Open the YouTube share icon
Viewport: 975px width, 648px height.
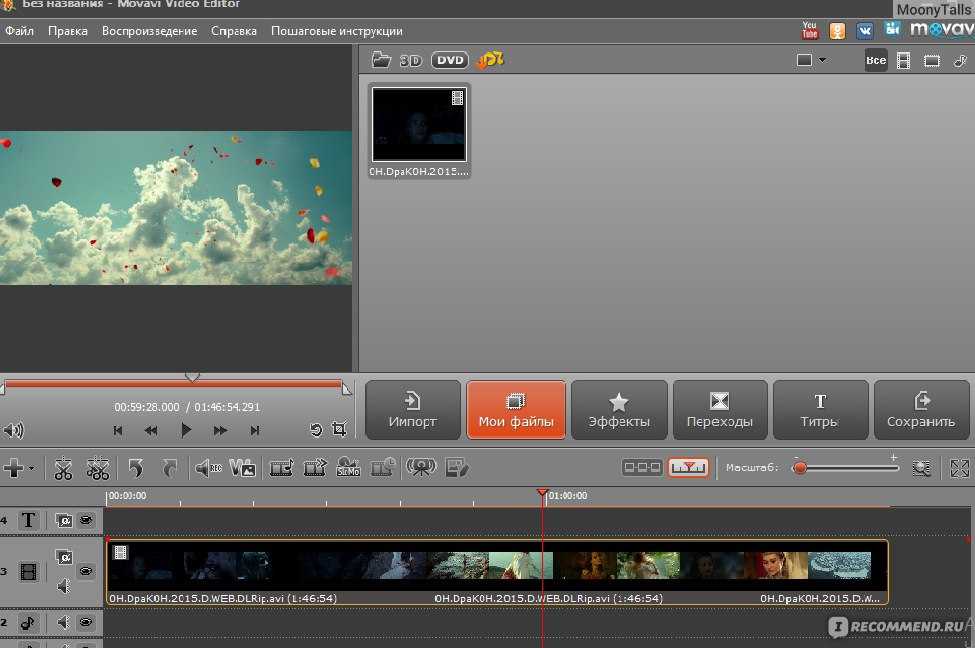pos(810,30)
